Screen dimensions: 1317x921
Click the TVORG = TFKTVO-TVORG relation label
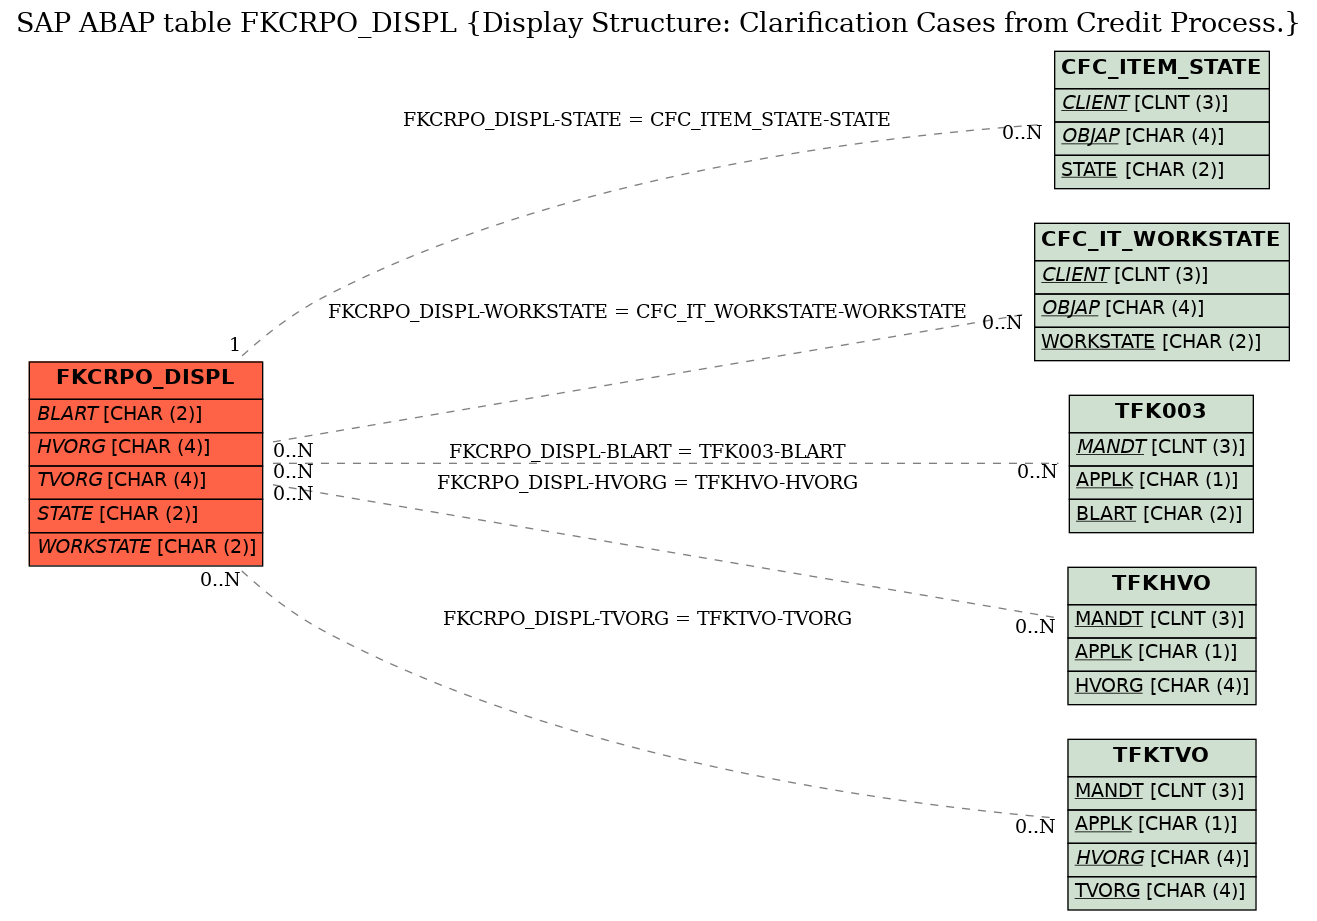coord(647,619)
